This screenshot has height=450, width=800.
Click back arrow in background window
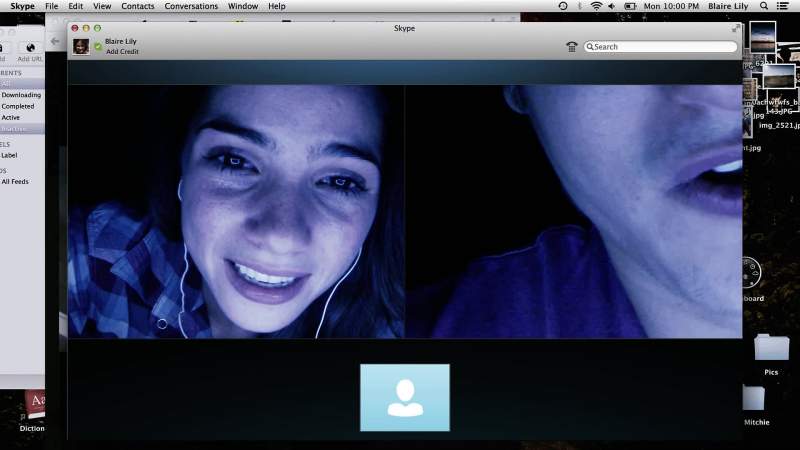point(55,41)
